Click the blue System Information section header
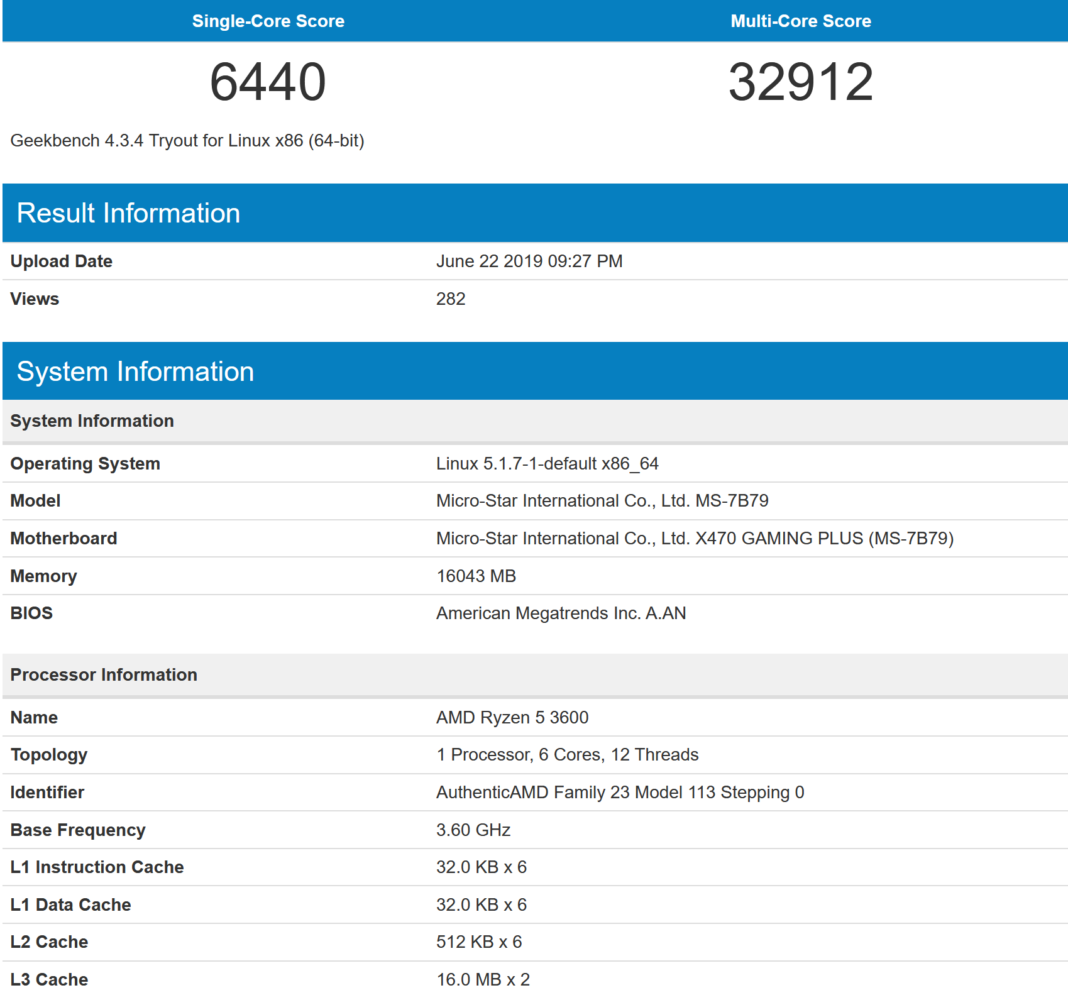 pyautogui.click(x=535, y=371)
